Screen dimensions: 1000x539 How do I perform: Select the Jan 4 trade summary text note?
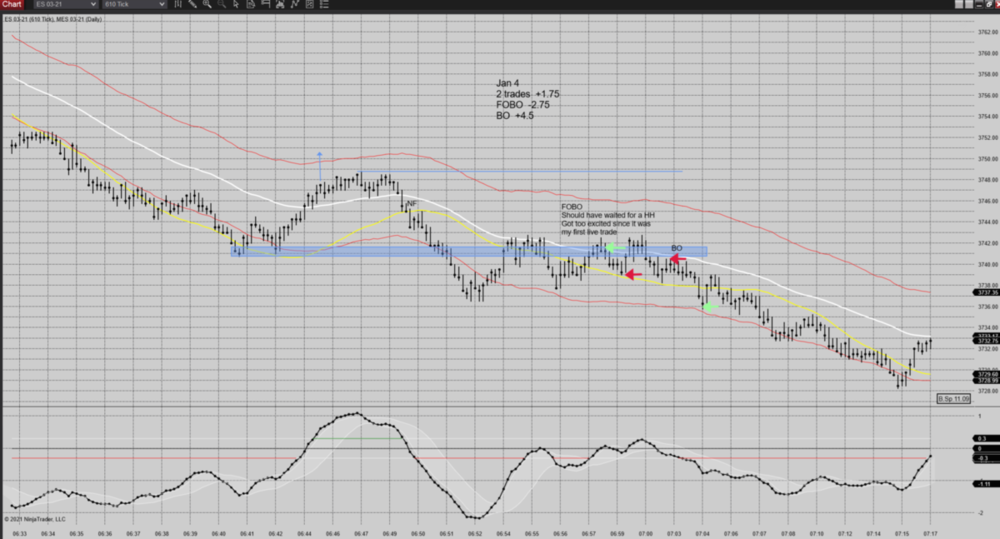pyautogui.click(x=527, y=99)
